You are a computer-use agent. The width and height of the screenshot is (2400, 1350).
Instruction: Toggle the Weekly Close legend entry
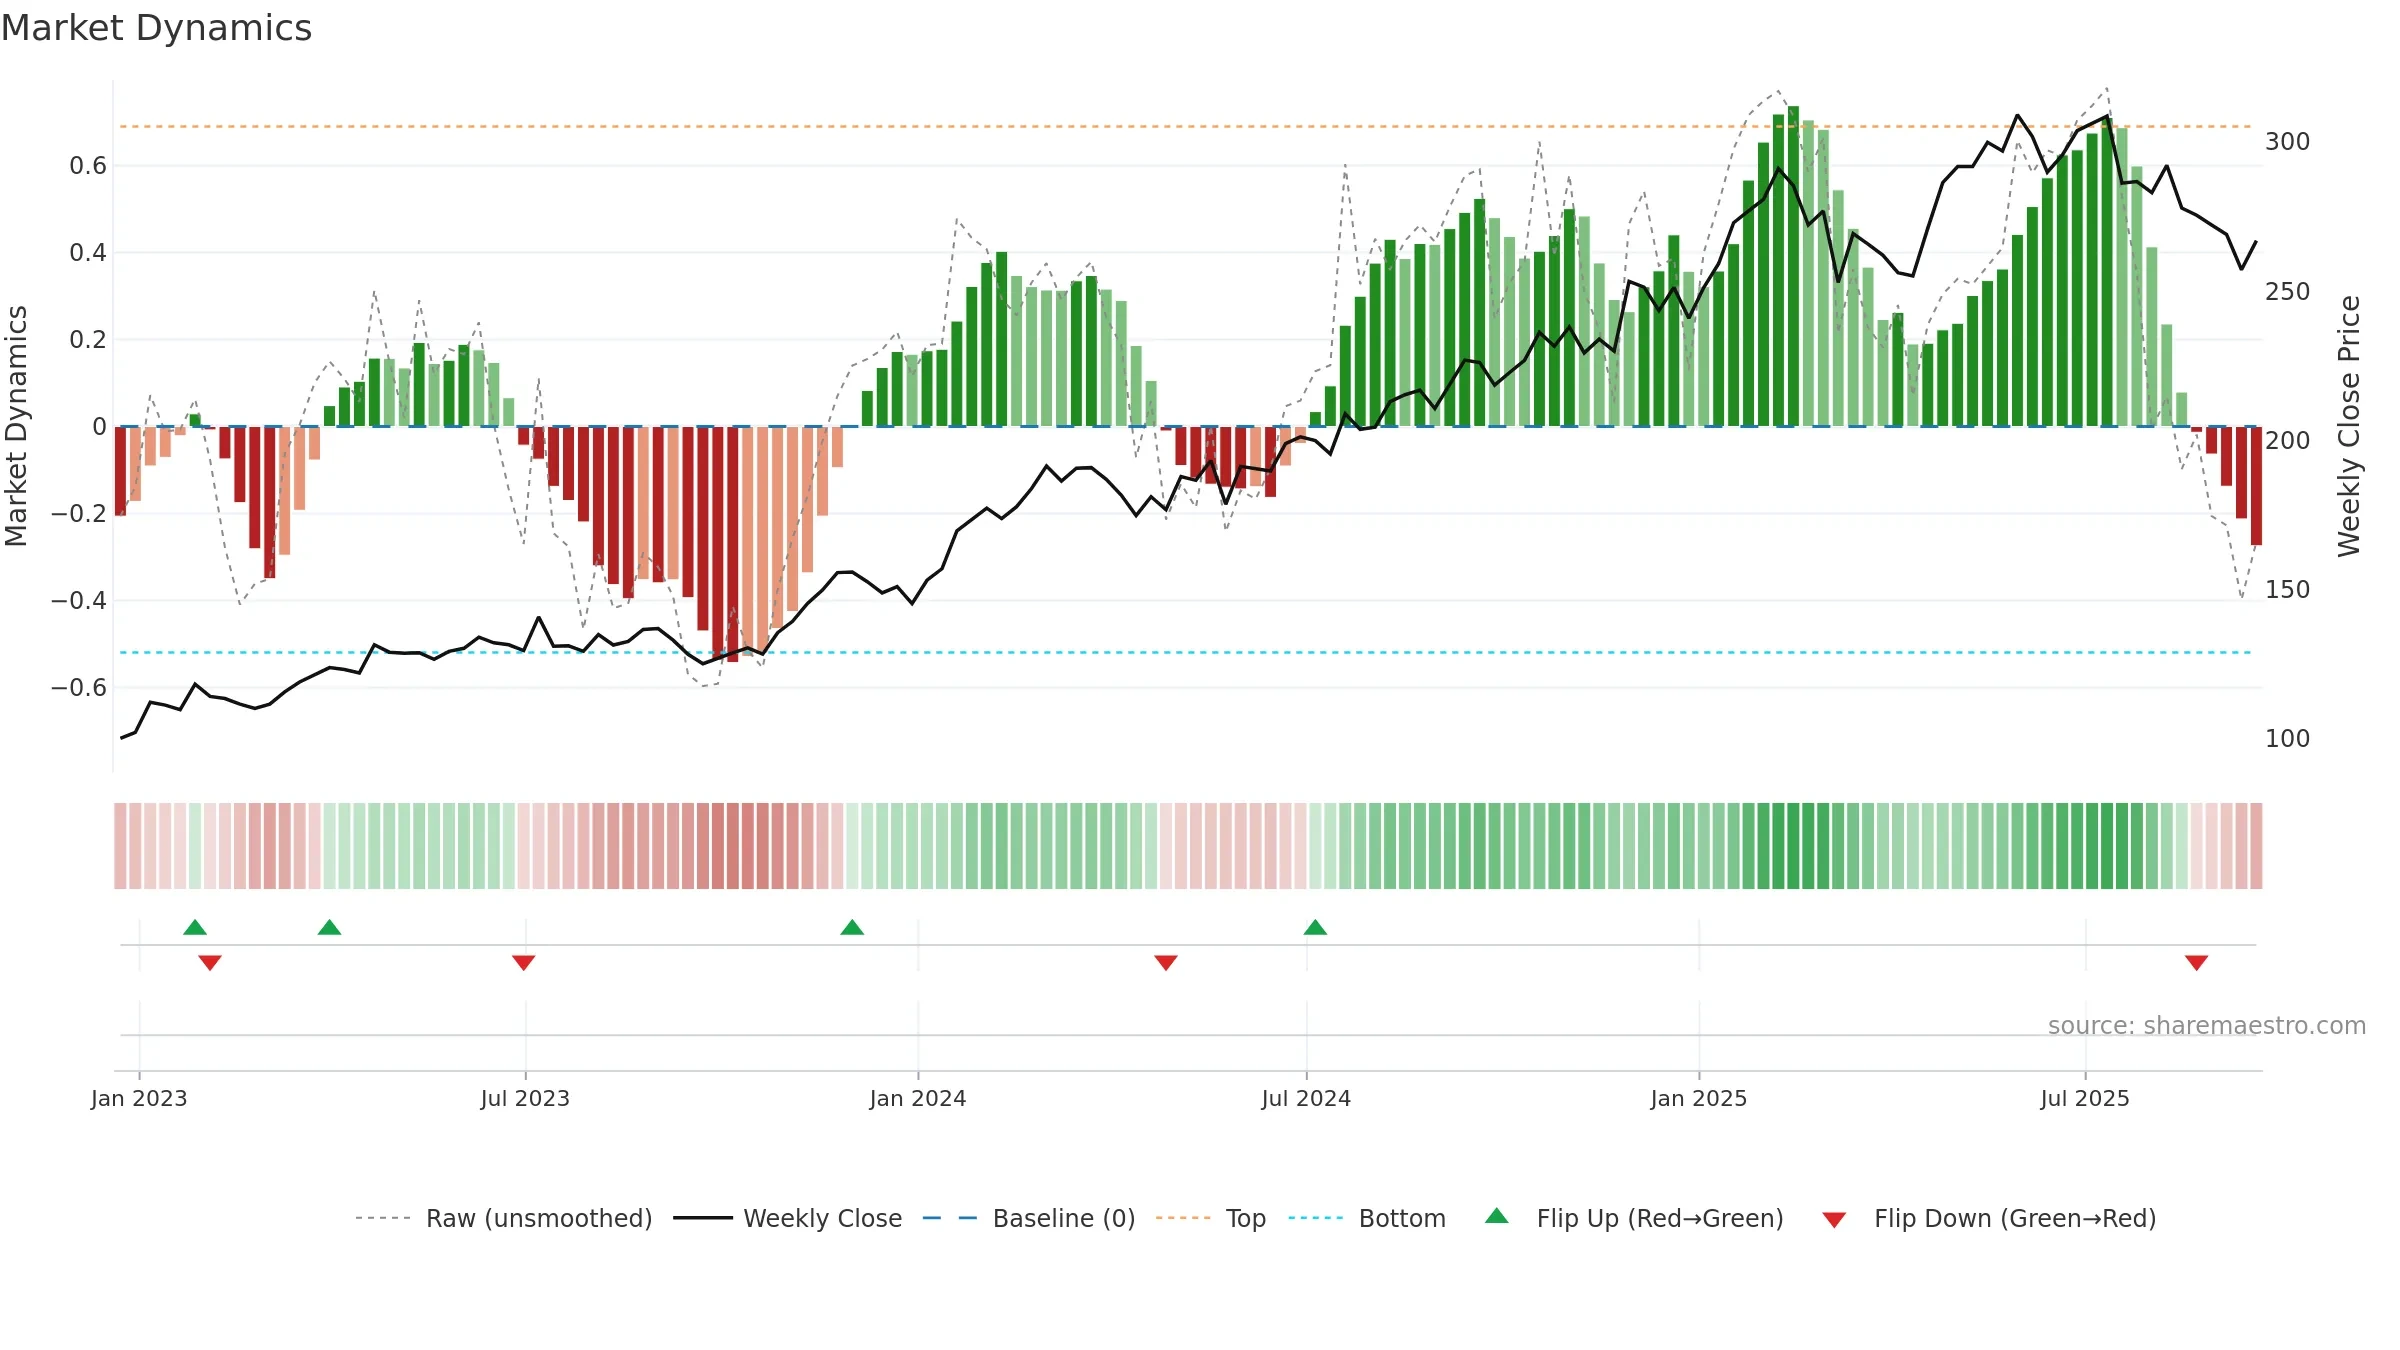tap(787, 1218)
